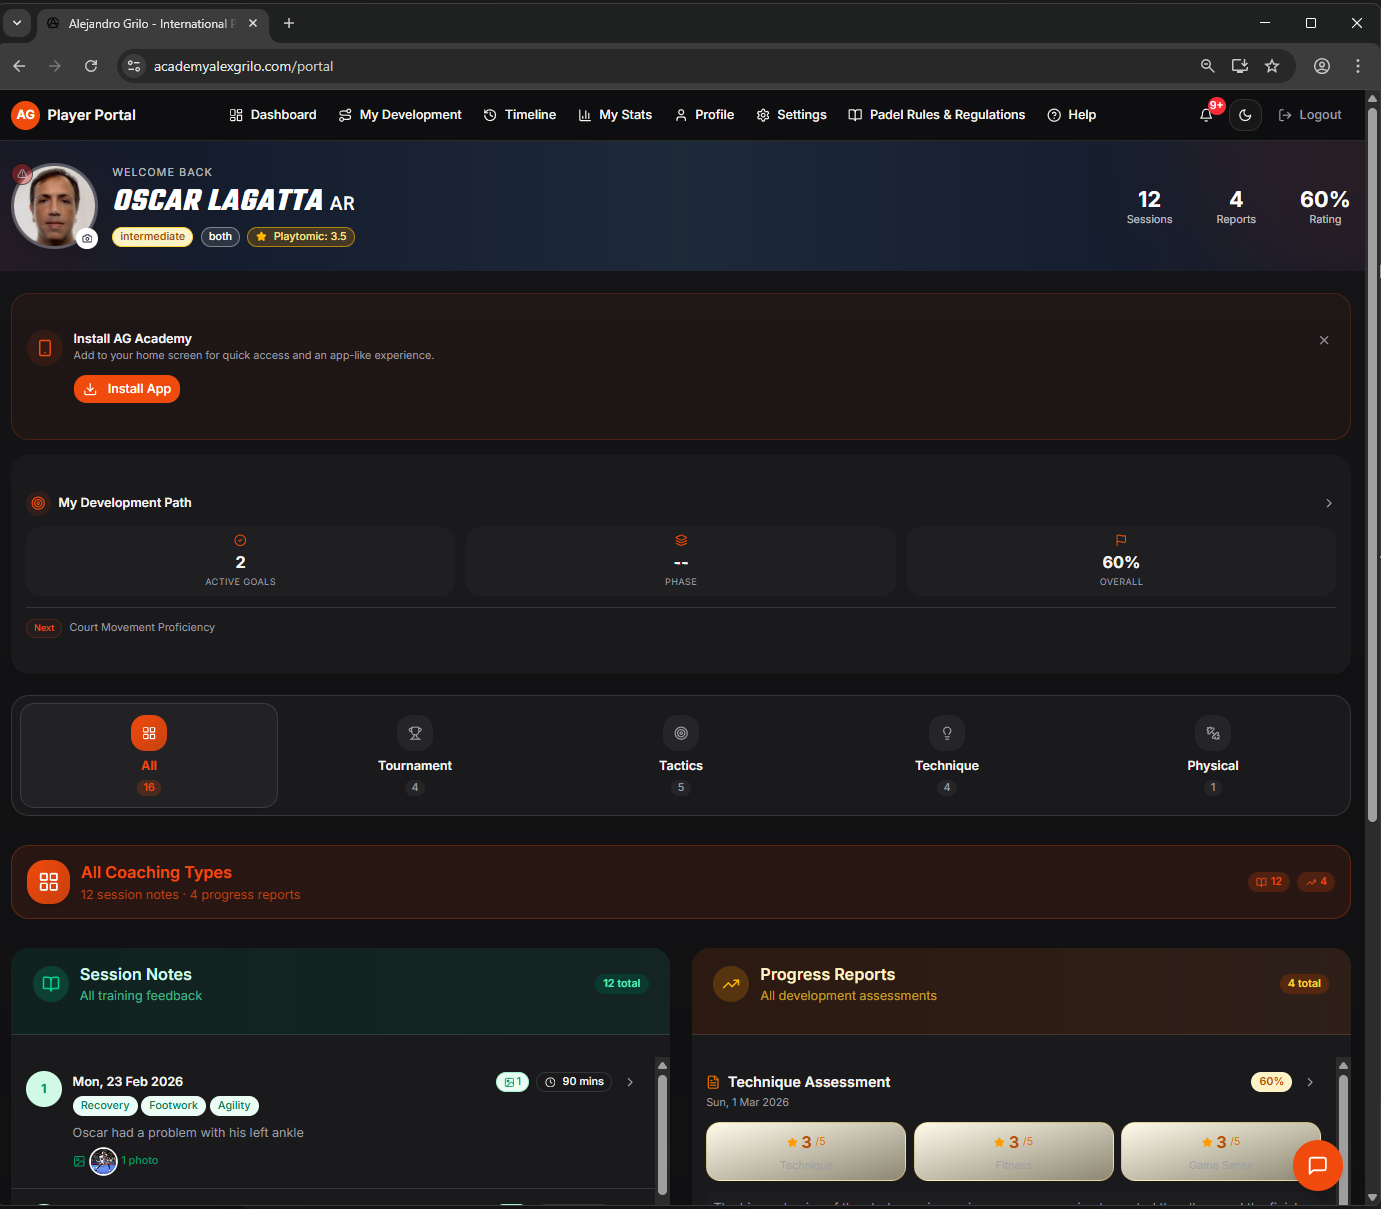Click the Install App button

(x=126, y=389)
